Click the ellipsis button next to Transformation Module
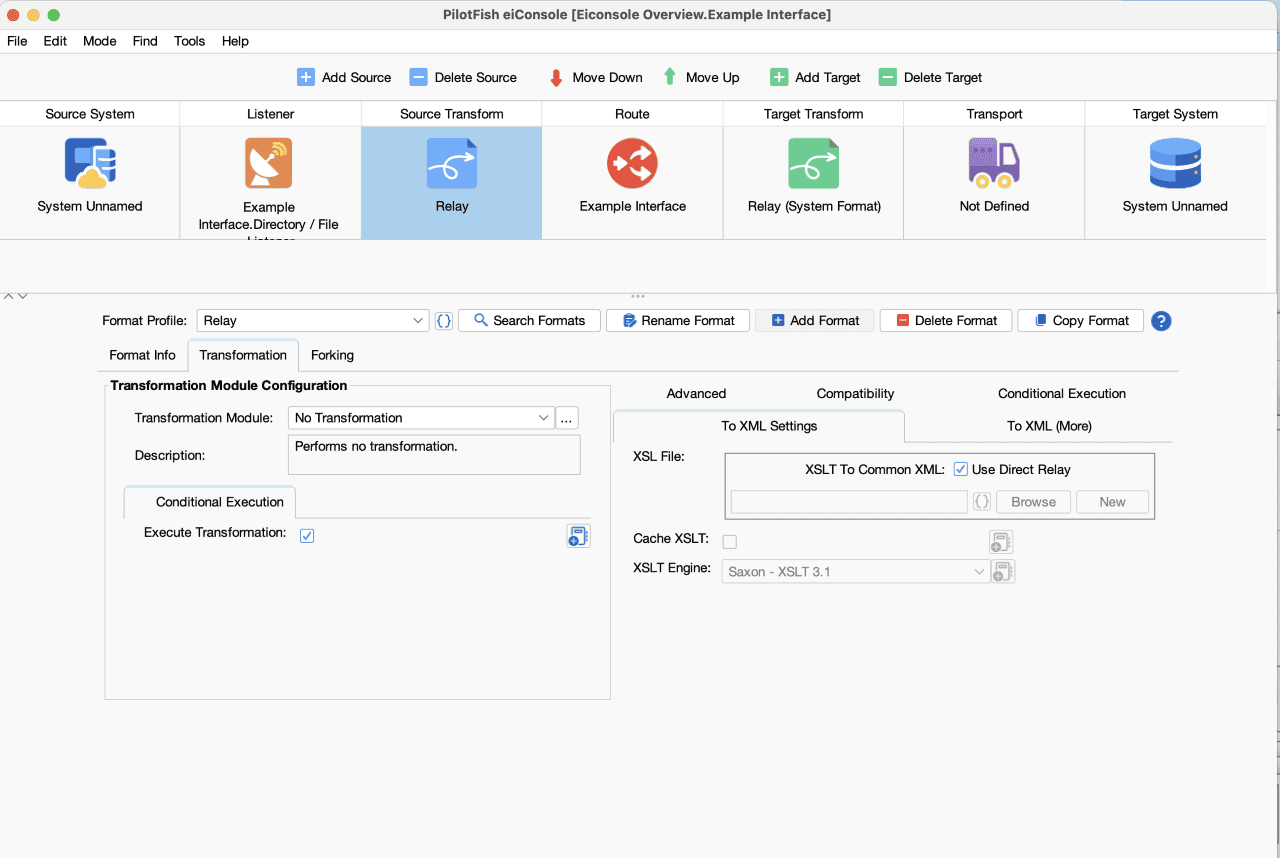1280x858 pixels. click(x=567, y=418)
